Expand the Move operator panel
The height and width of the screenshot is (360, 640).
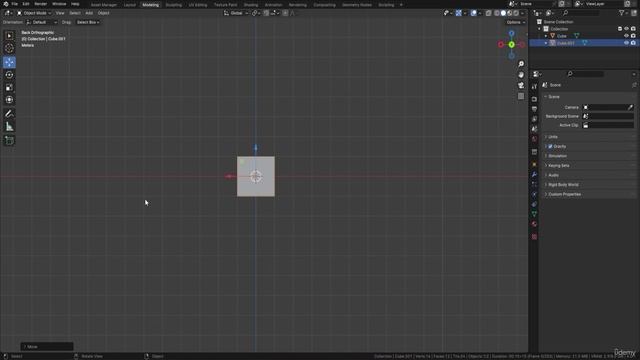[x=47, y=347]
